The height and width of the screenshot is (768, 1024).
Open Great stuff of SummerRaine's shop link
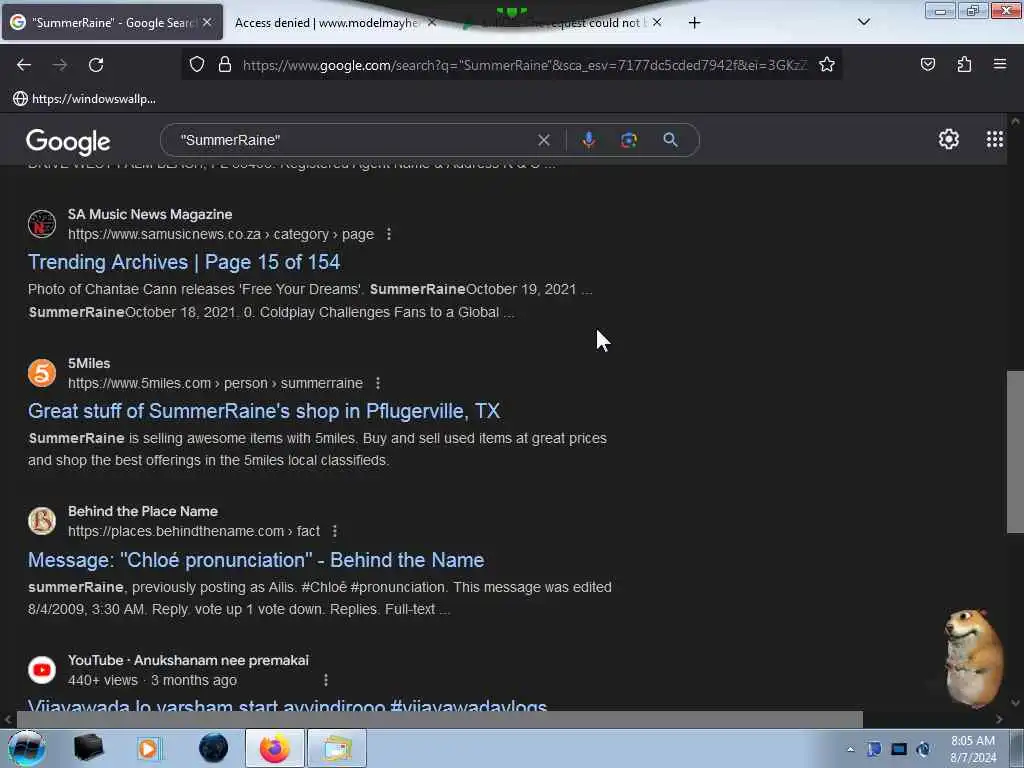264,411
